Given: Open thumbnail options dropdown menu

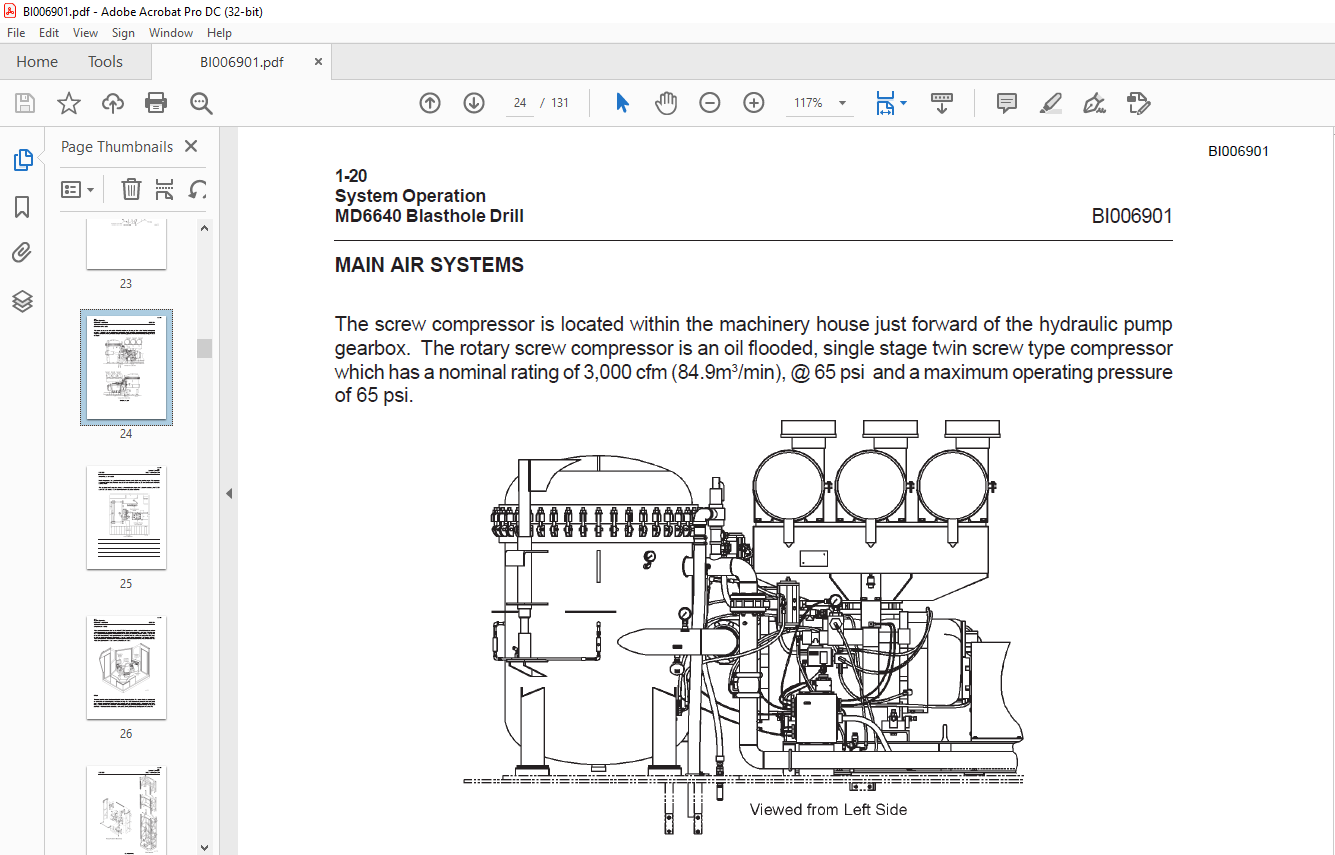Looking at the screenshot, I should point(78,189).
